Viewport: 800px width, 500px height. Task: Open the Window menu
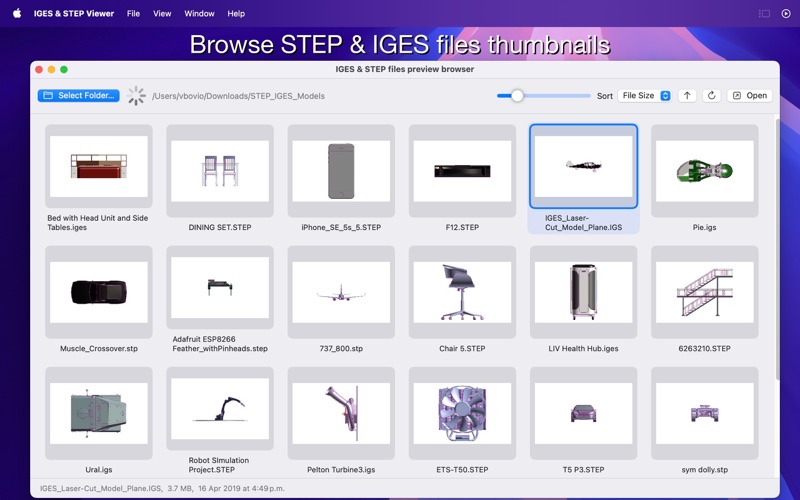(199, 14)
